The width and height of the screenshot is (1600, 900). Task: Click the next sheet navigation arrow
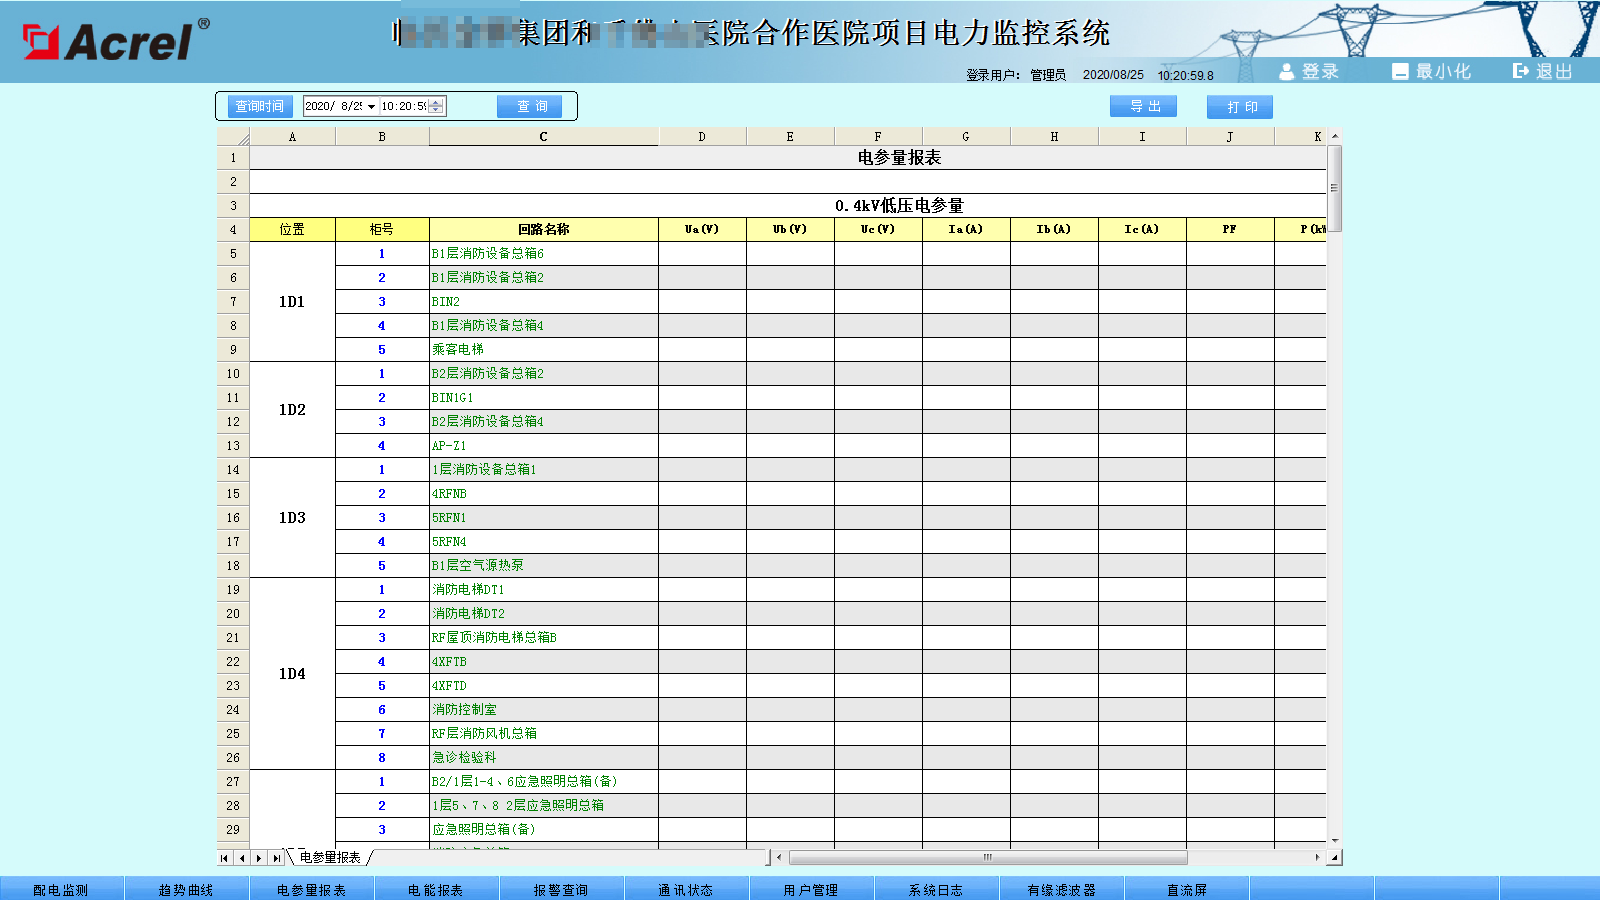tap(259, 858)
